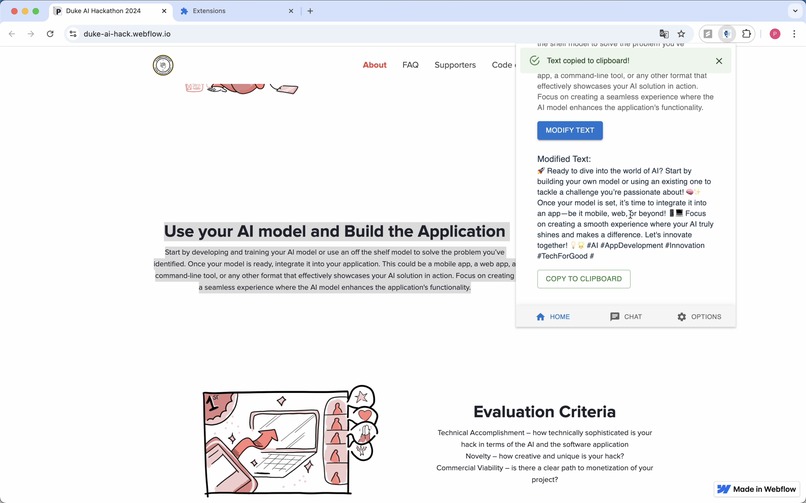Click the 'Use your AI model and Build the Application' heading
806x503 pixels.
(x=335, y=231)
